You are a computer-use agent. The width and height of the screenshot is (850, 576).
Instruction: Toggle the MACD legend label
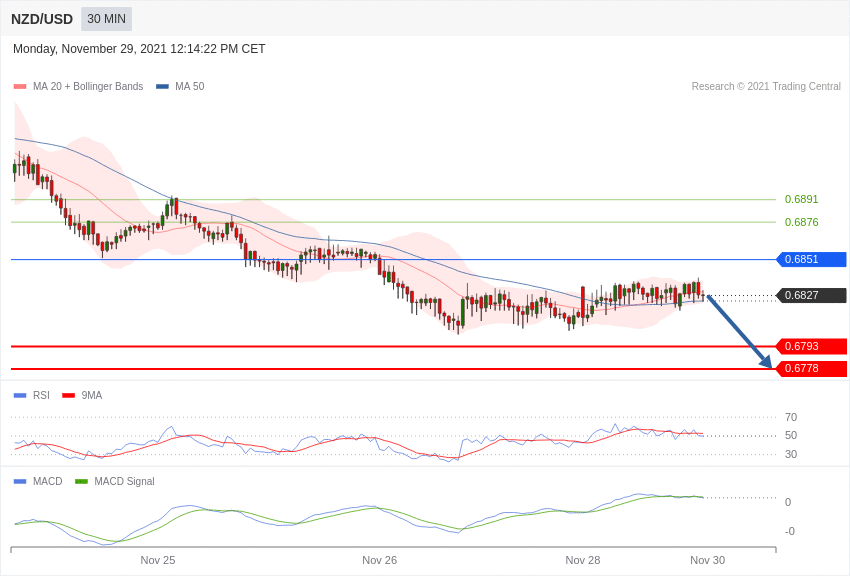pyautogui.click(x=47, y=481)
